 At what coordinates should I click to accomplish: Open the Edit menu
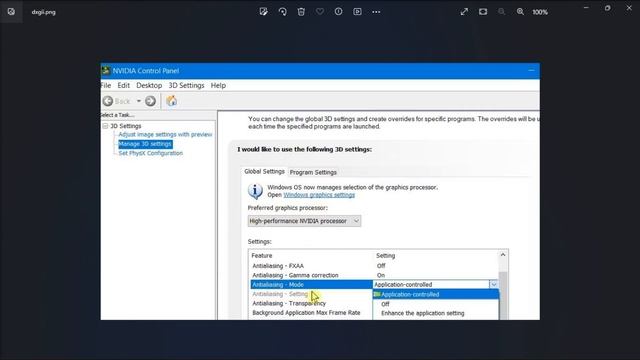tap(123, 85)
